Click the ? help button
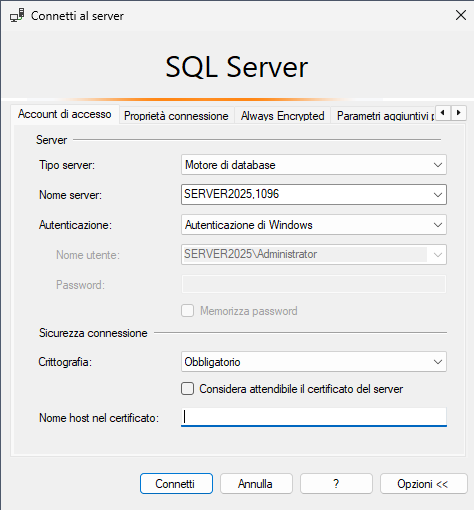The height and width of the screenshot is (510, 474). pos(336,483)
